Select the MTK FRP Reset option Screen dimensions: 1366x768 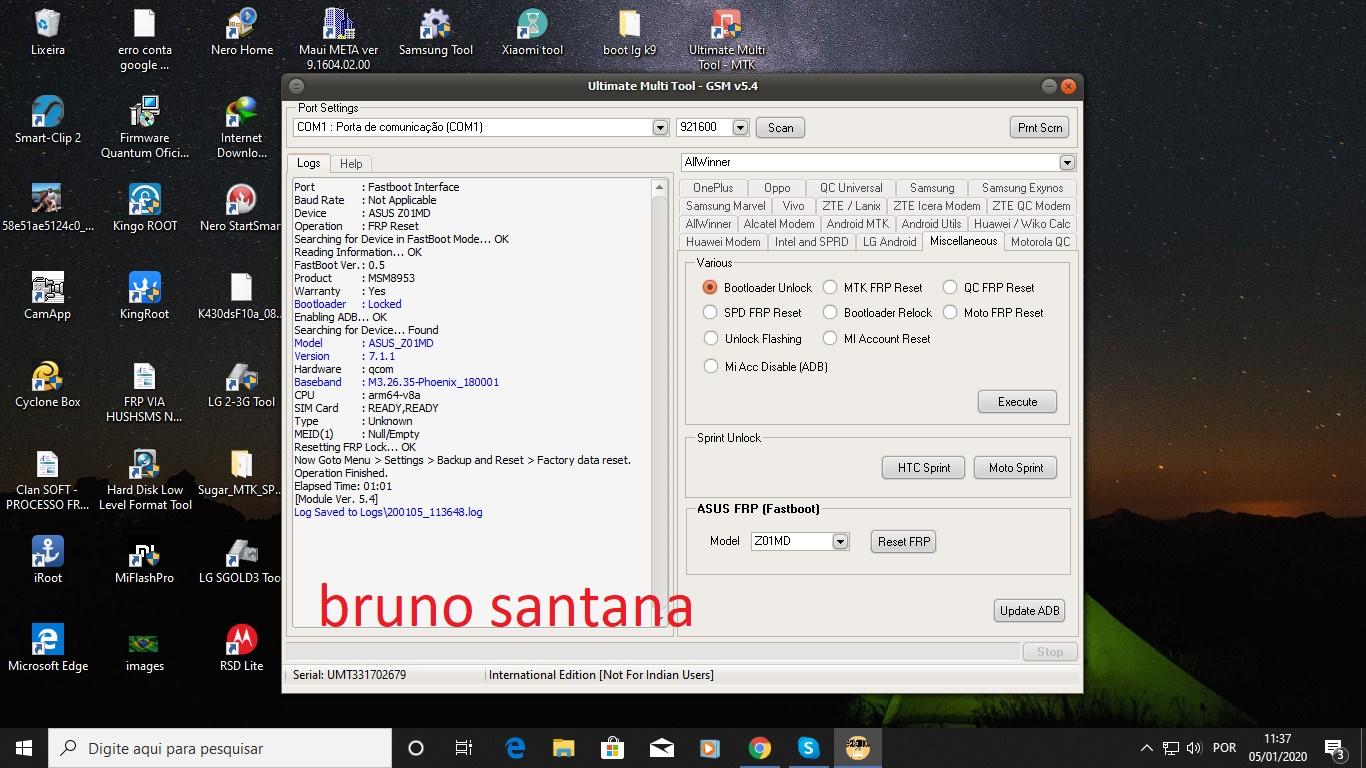(x=872, y=287)
